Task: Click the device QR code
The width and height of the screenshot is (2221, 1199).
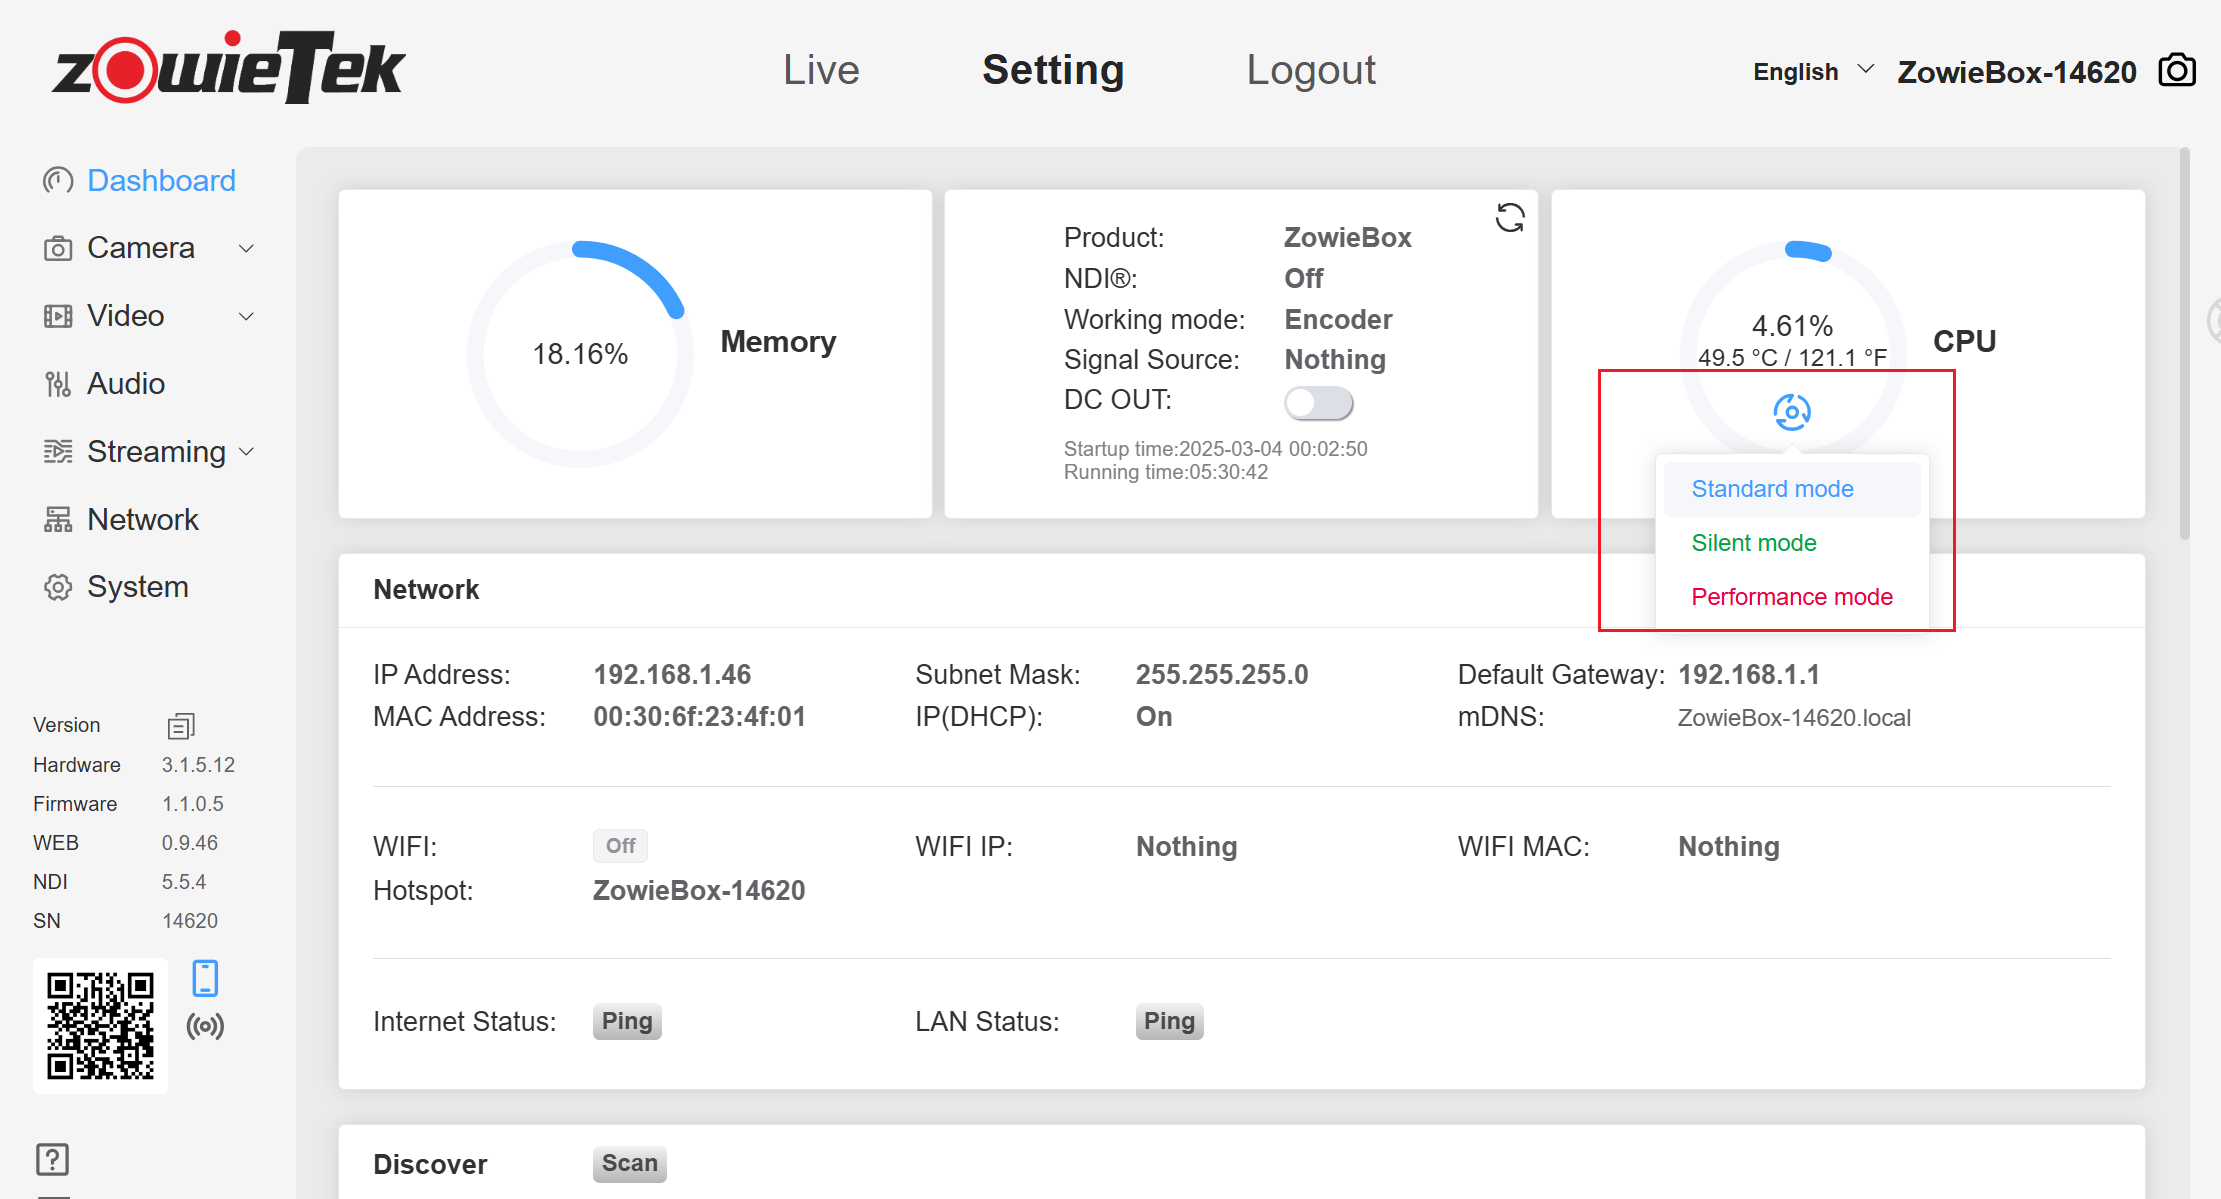Action: tap(100, 1026)
